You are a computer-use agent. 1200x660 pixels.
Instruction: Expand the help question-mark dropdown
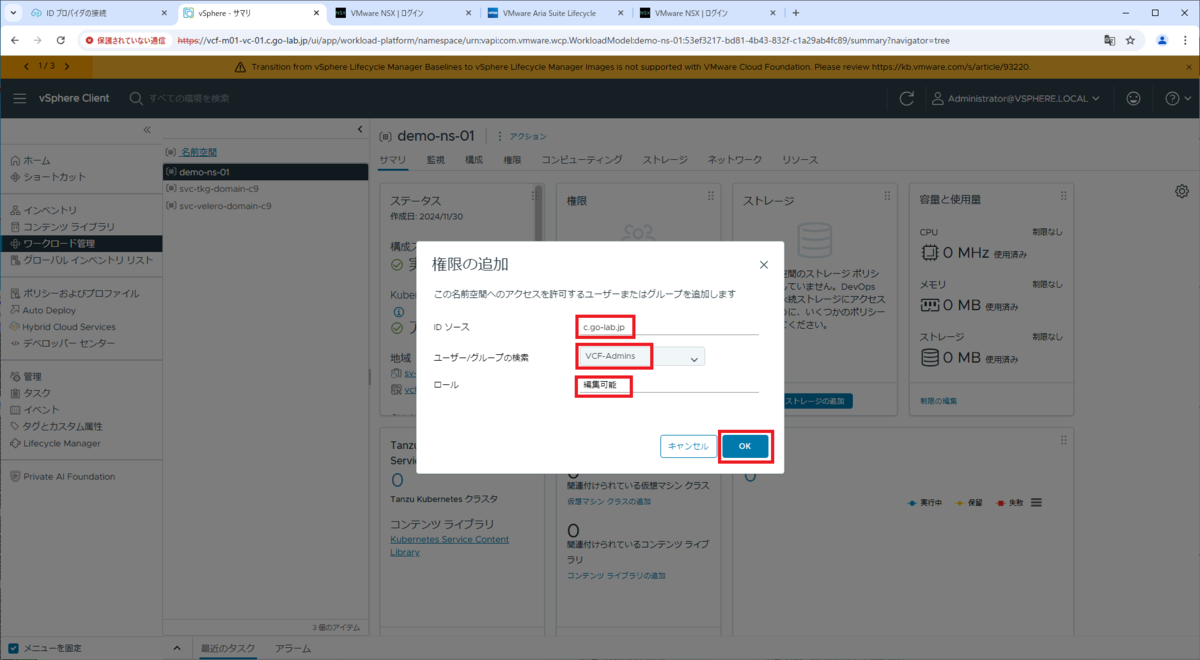[1177, 98]
